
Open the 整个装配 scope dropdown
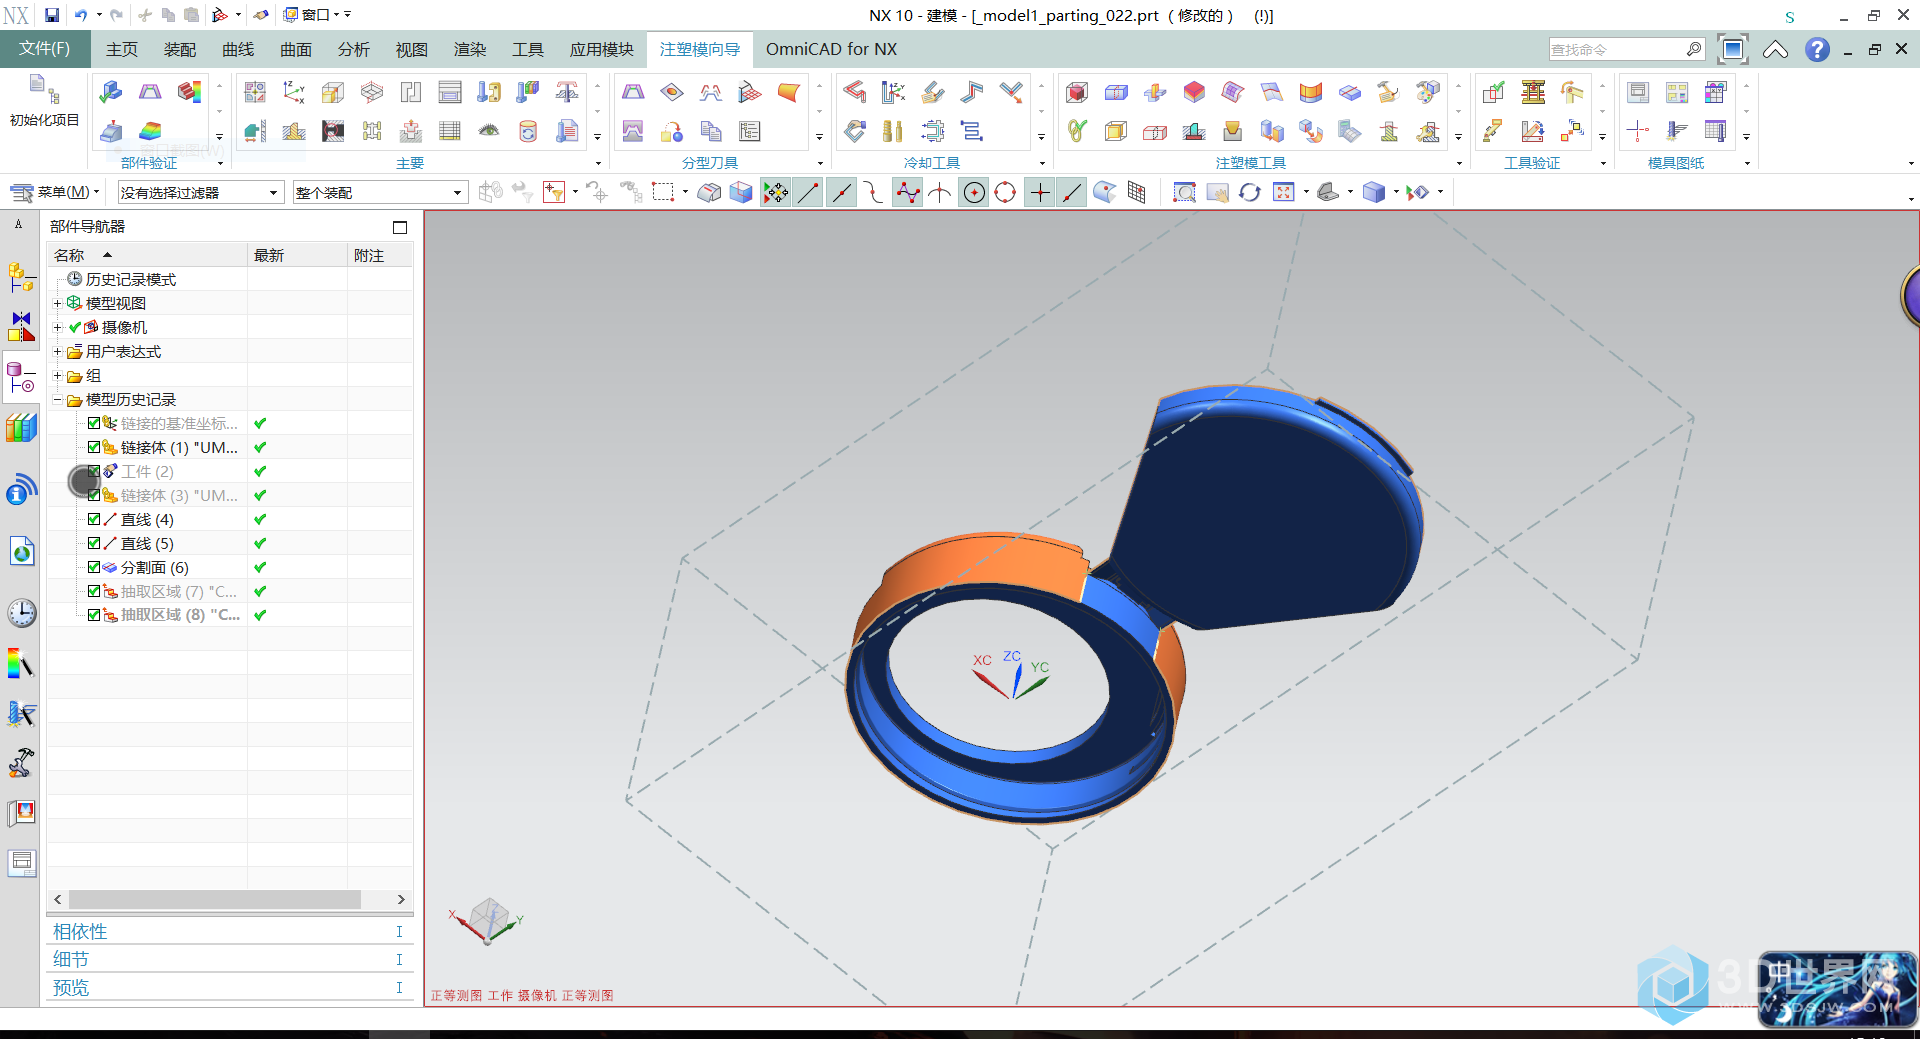click(380, 192)
